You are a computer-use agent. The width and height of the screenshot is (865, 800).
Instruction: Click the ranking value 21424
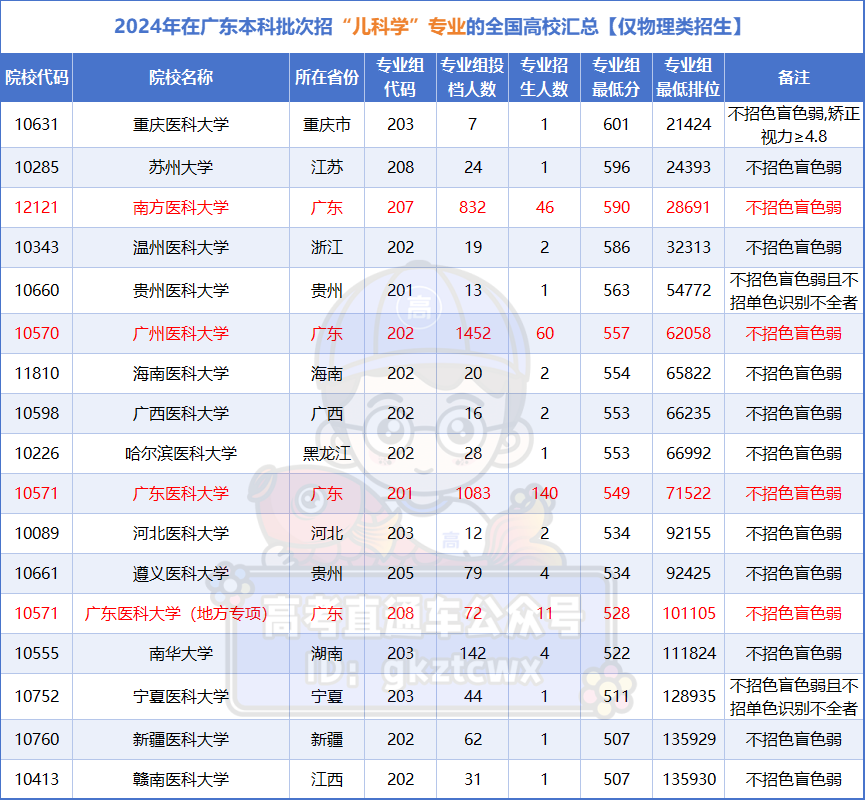688,125
